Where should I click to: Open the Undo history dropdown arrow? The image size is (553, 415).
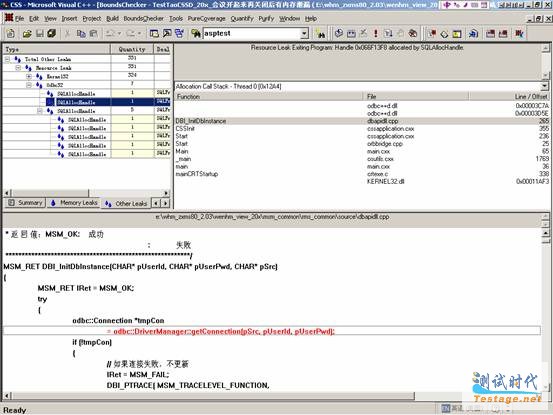click(x=119, y=33)
